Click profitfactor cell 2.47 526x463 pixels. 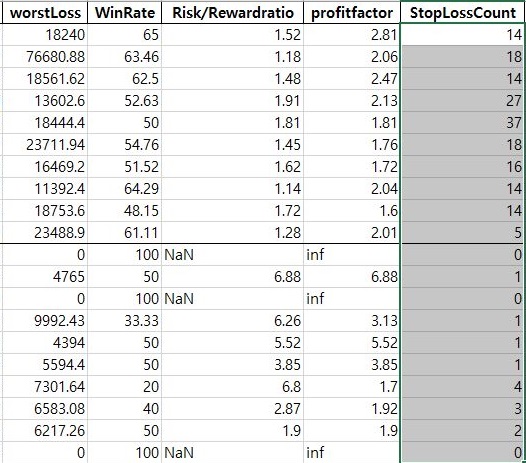pyautogui.click(x=352, y=79)
